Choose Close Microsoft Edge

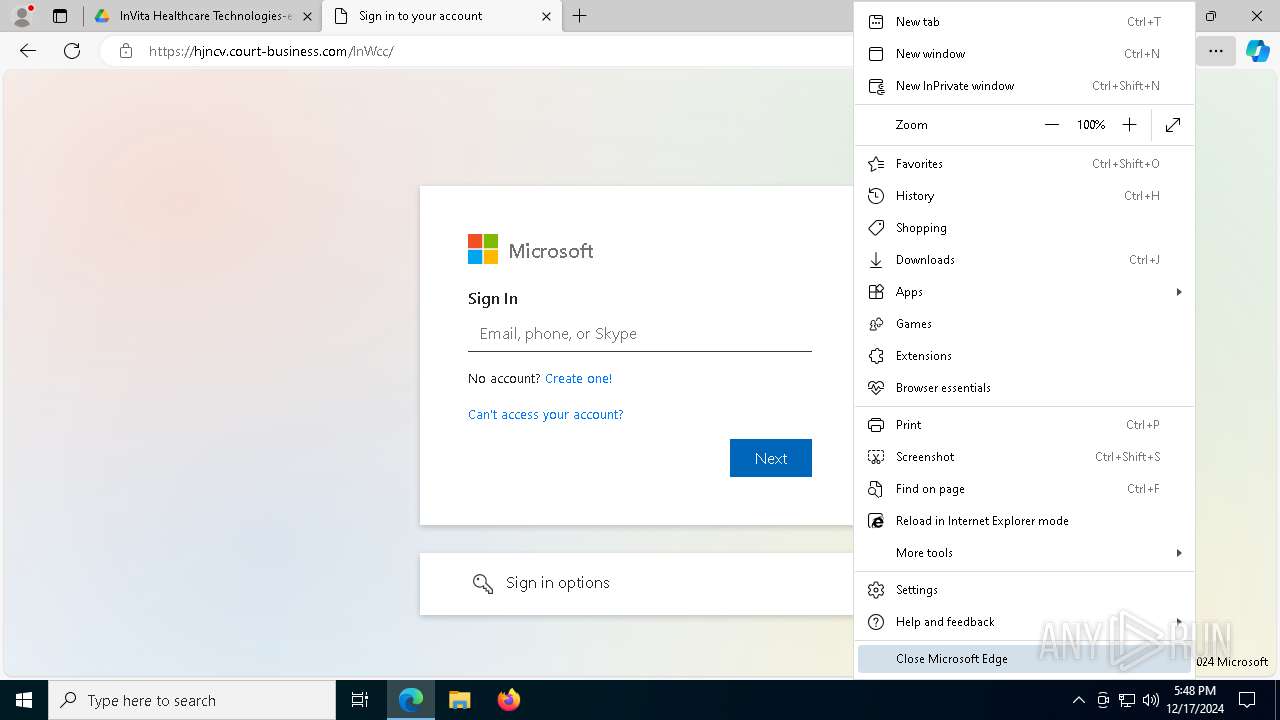[1025, 659]
